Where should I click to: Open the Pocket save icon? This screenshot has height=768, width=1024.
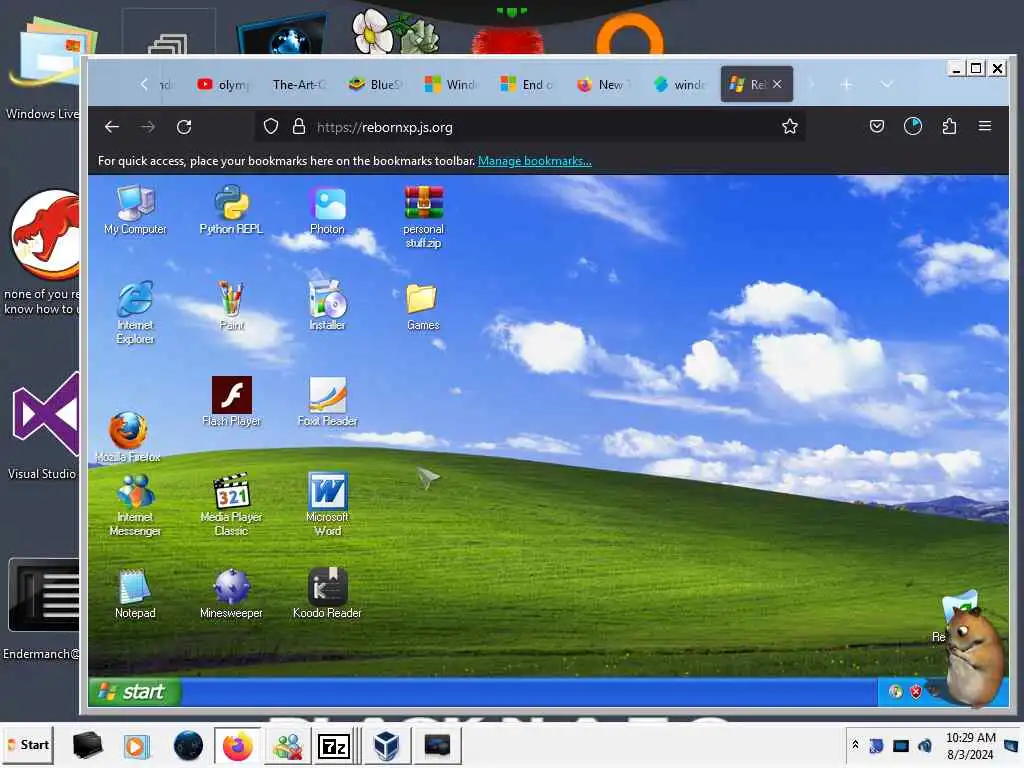876,126
